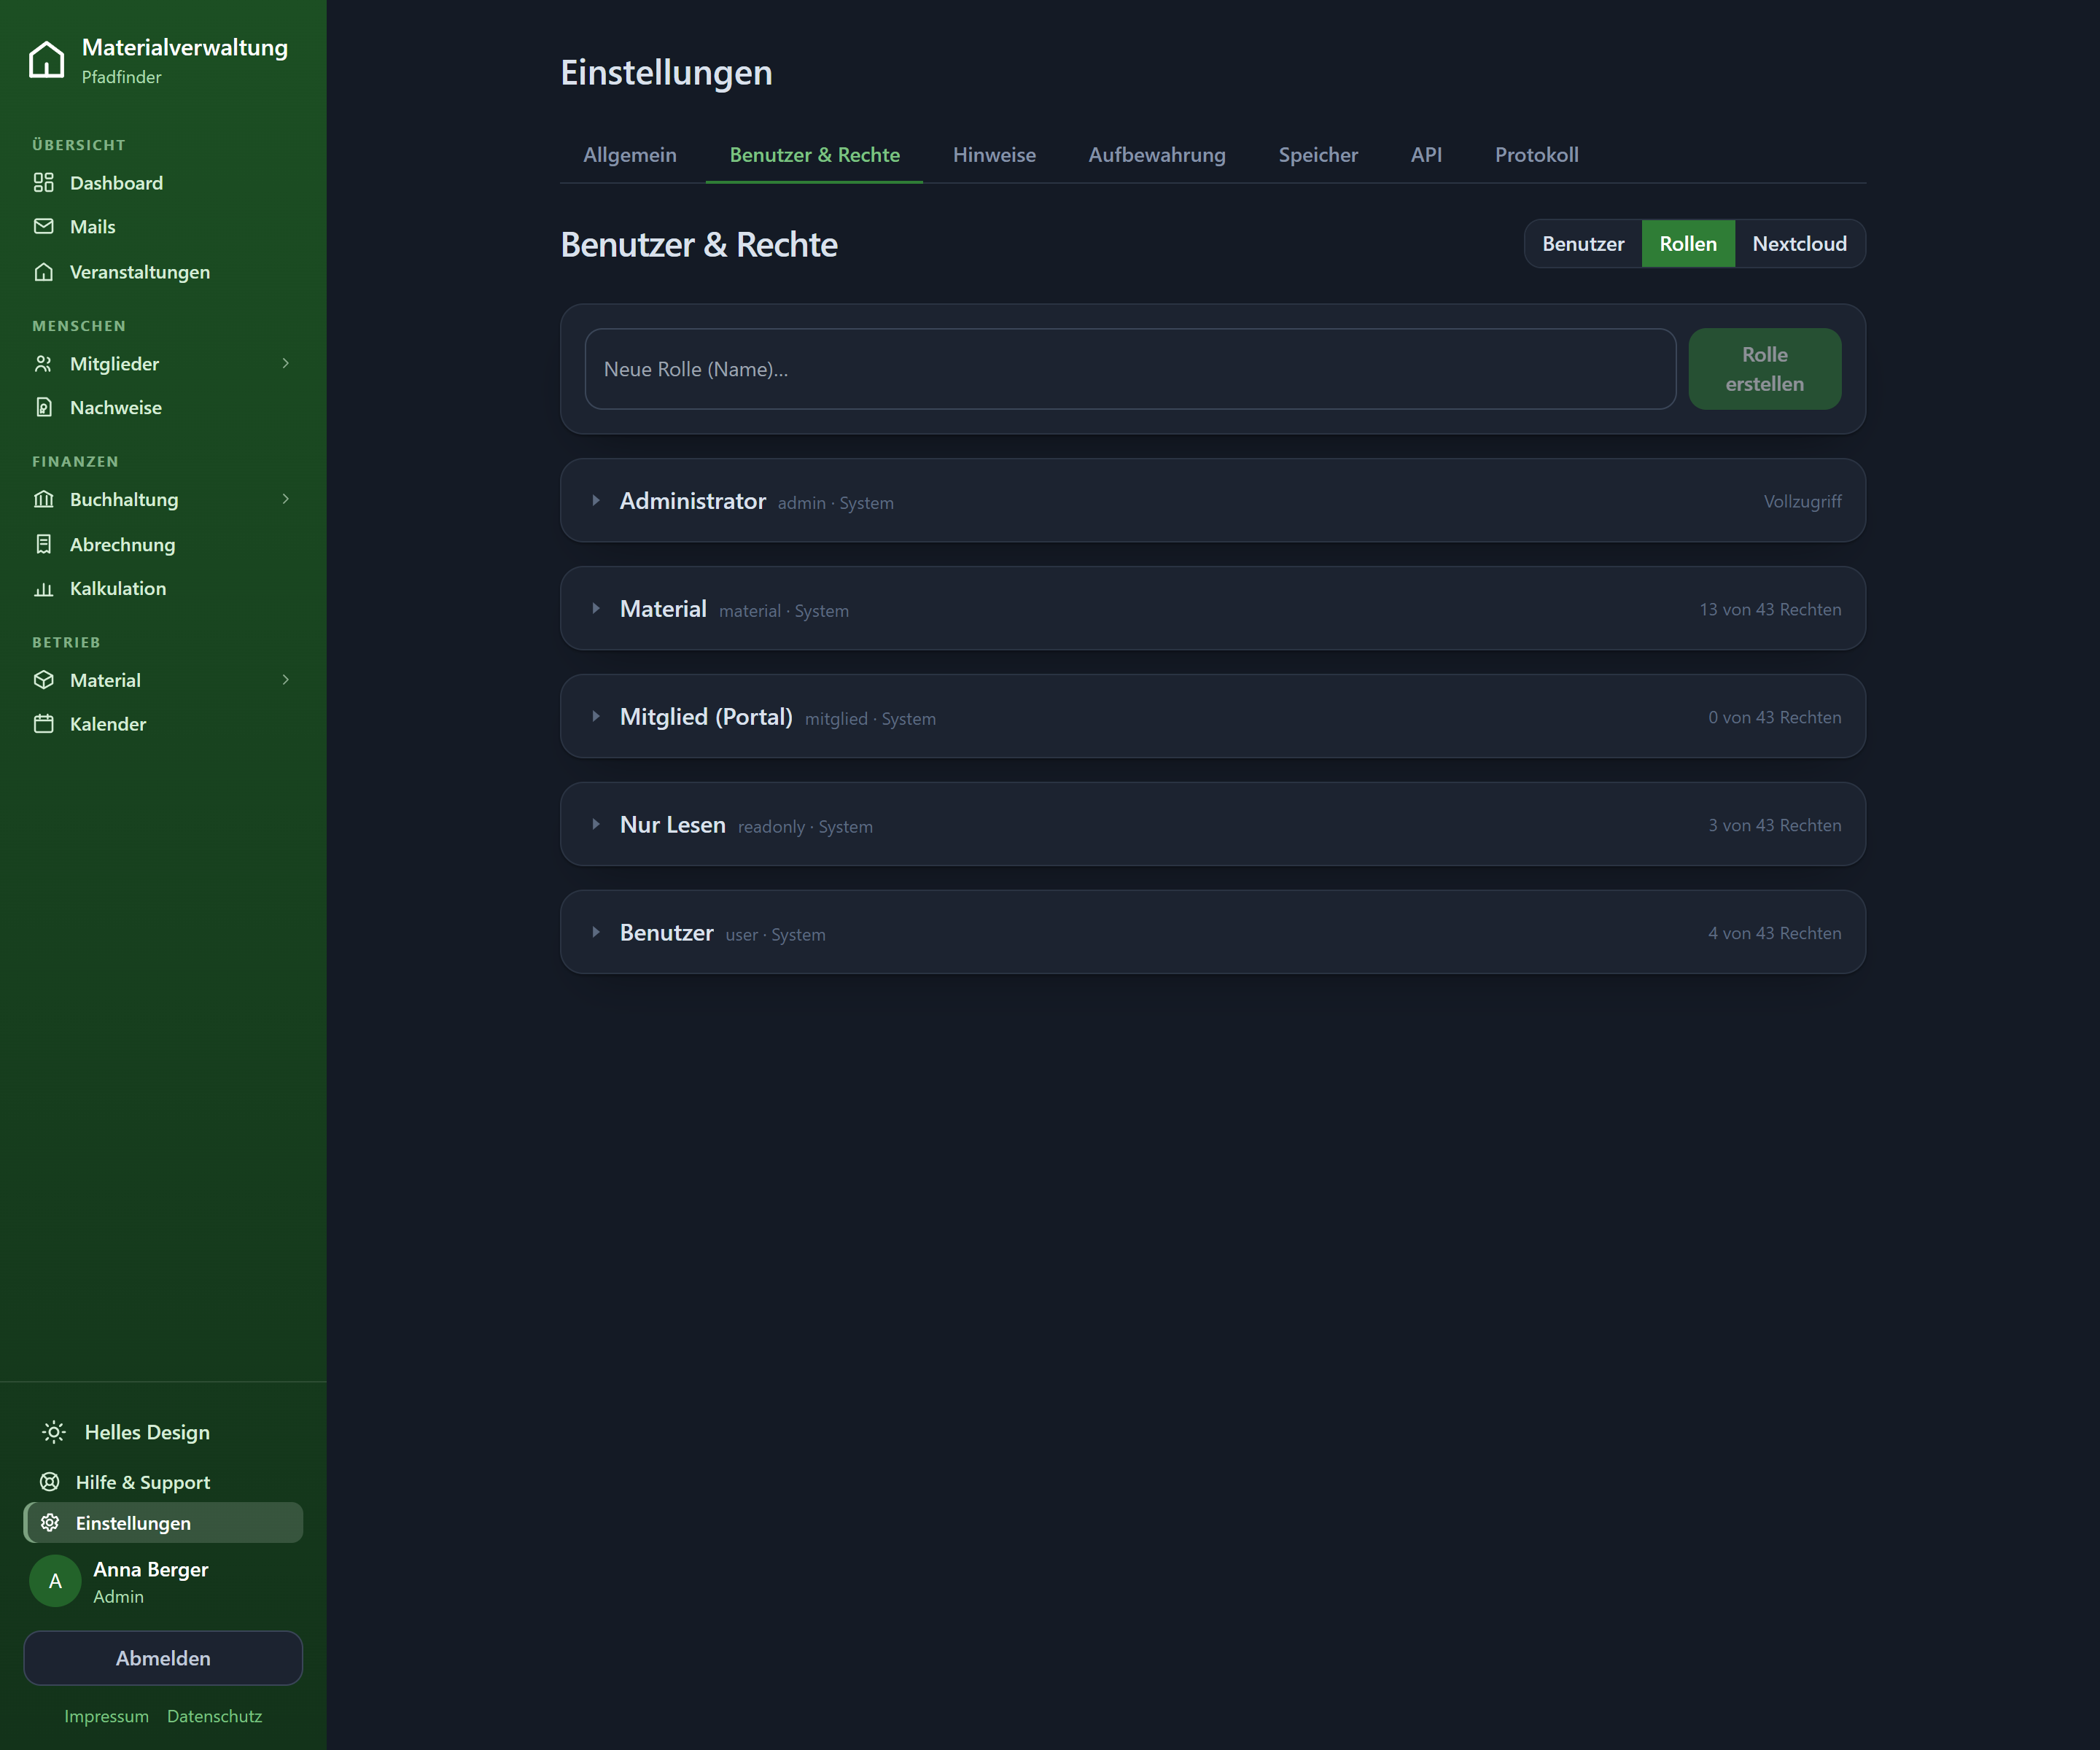This screenshot has height=1750, width=2100.
Task: Open Hilfe & Support
Action: (x=163, y=1482)
